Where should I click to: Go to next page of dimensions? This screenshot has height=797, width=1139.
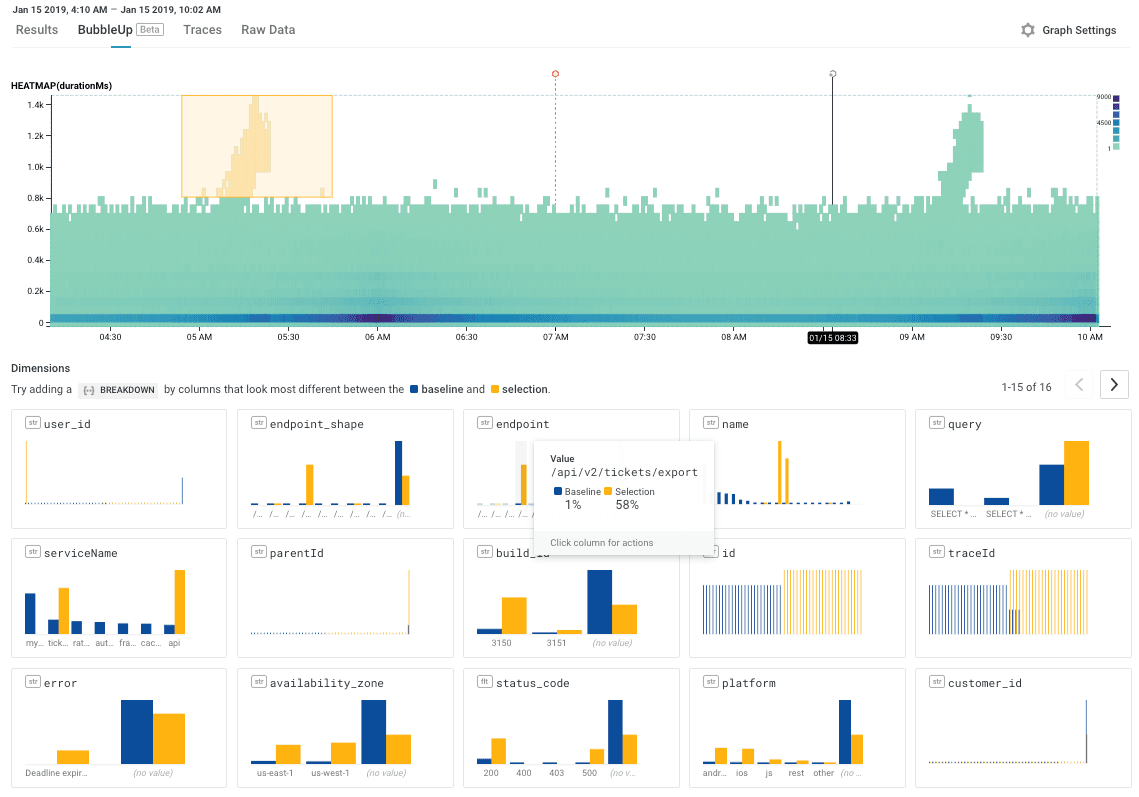tap(1114, 385)
